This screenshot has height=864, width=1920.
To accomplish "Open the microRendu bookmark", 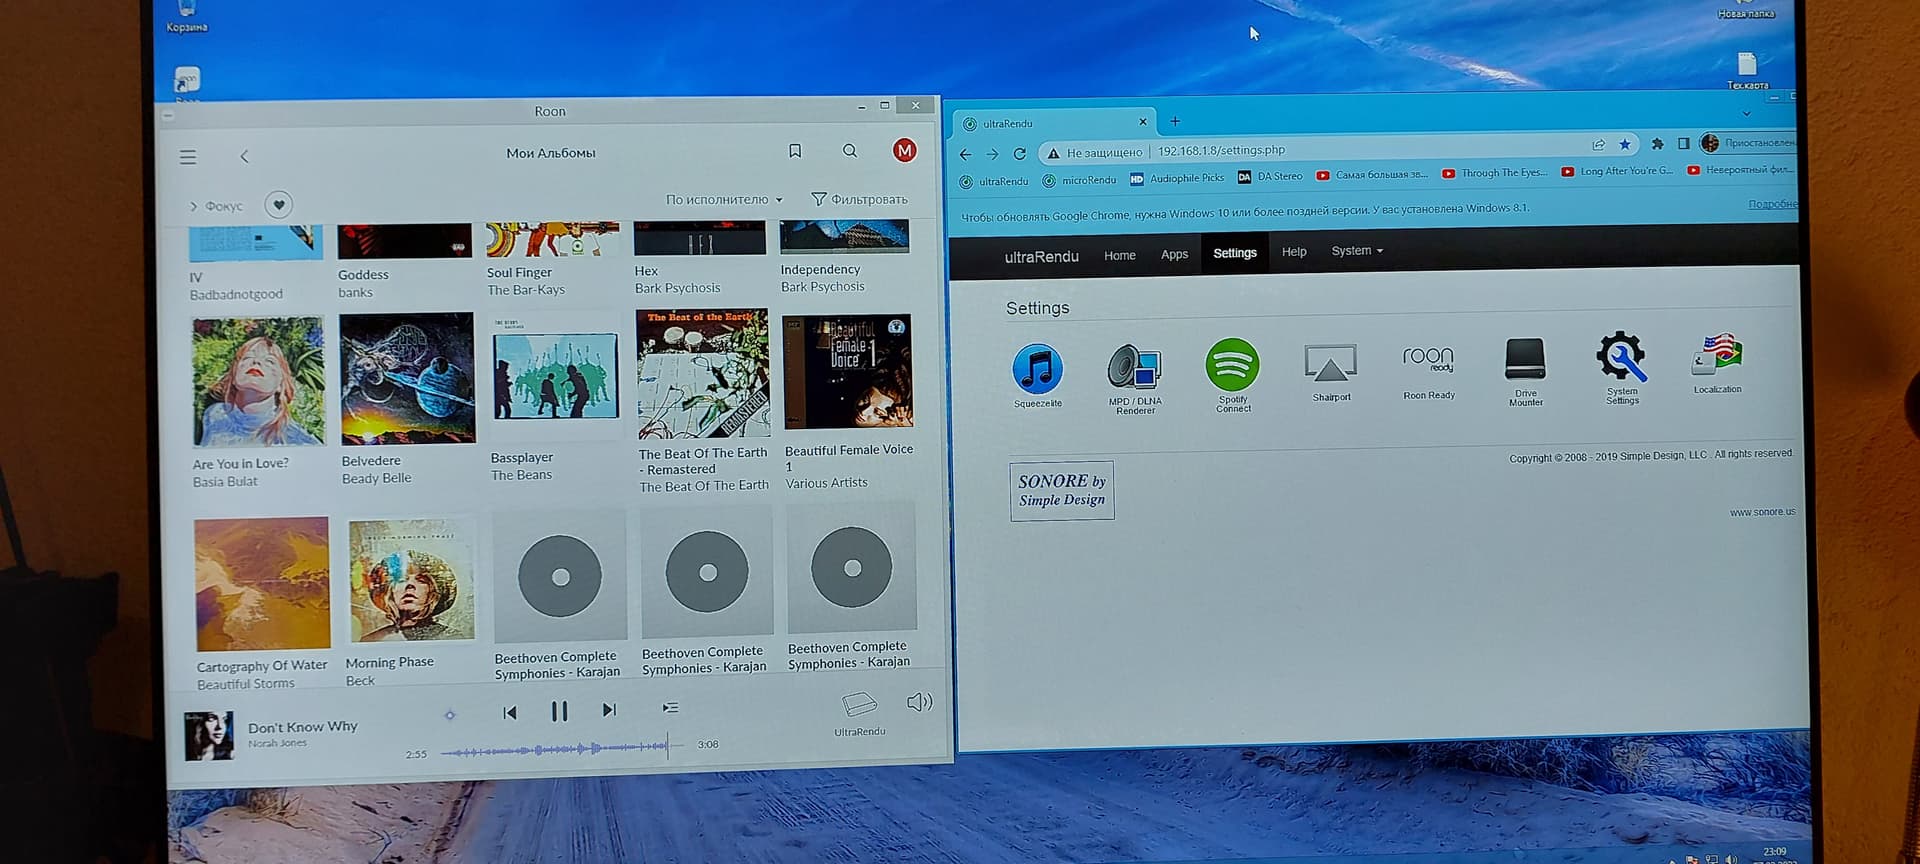I will click(x=1079, y=181).
